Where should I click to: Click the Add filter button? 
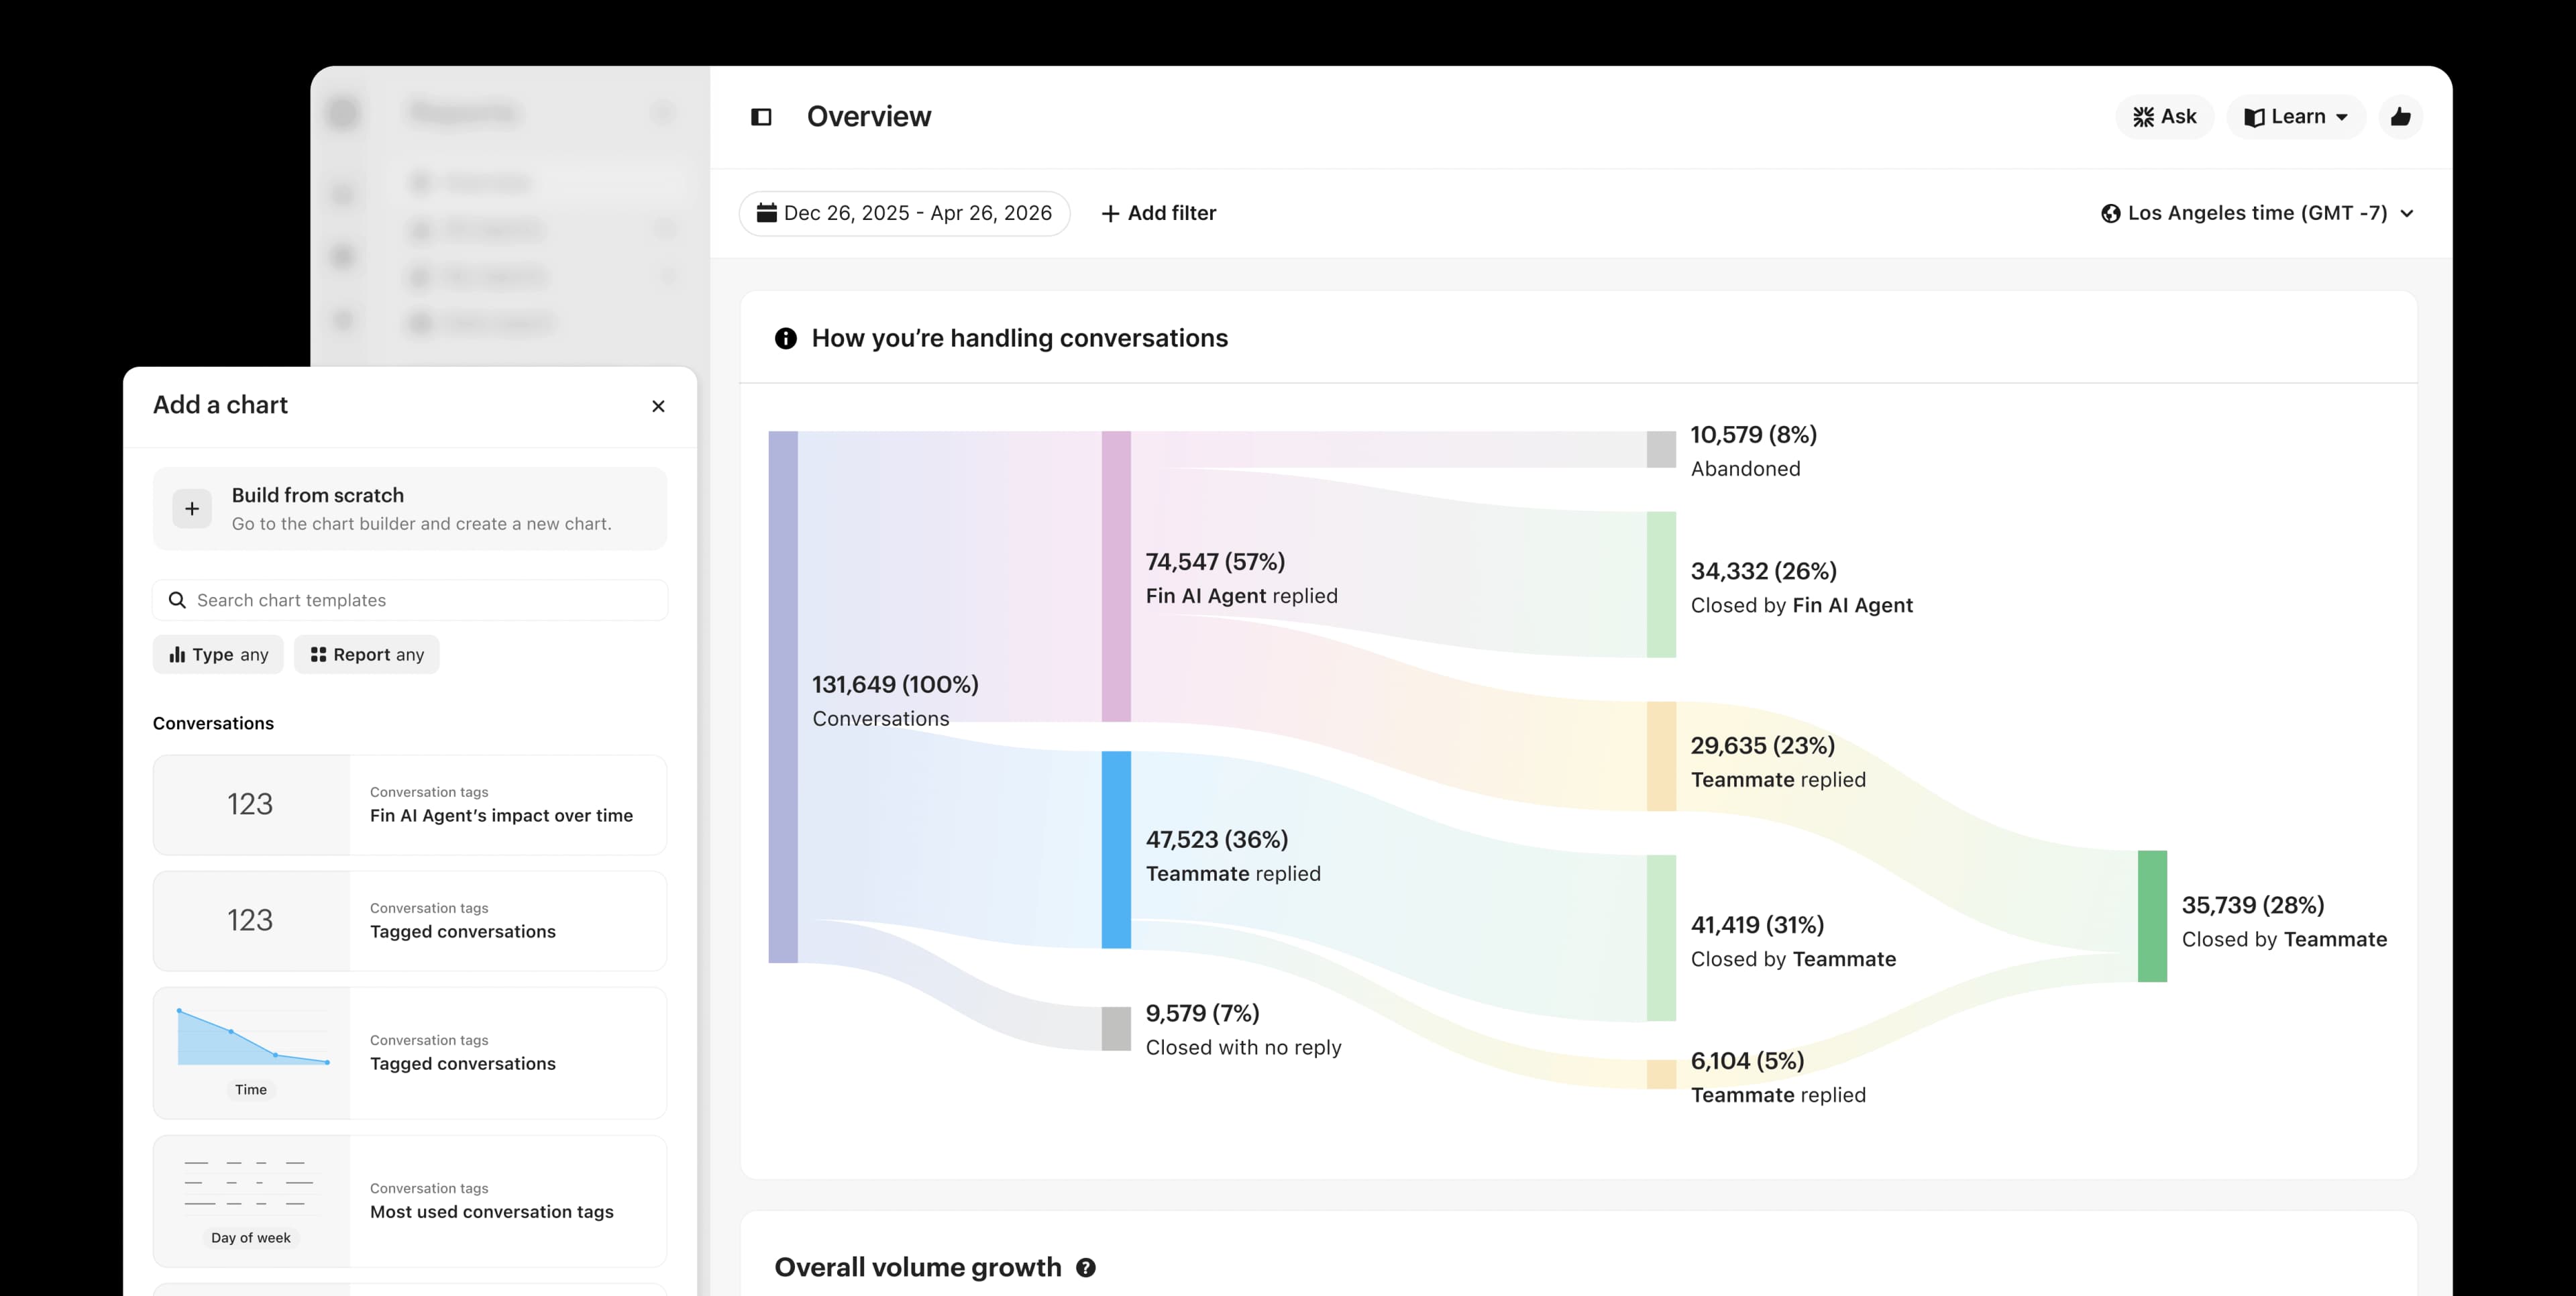click(1158, 212)
